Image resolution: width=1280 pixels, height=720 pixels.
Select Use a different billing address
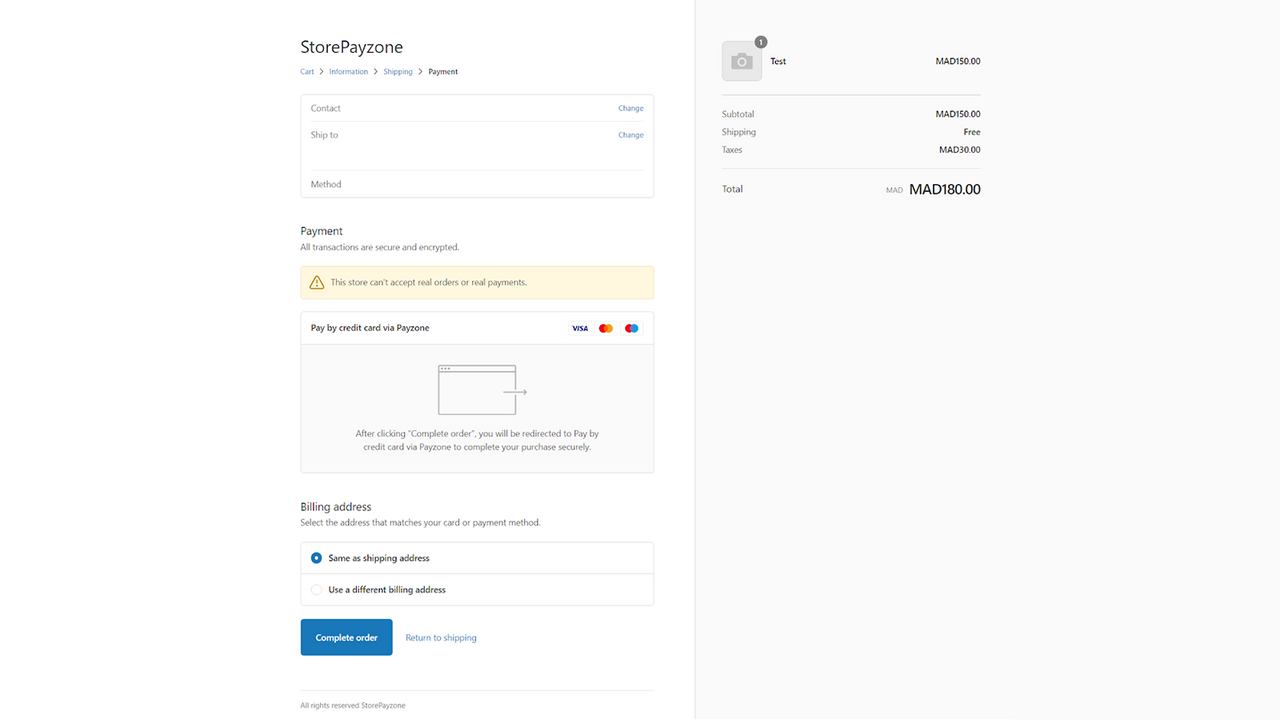477,590
